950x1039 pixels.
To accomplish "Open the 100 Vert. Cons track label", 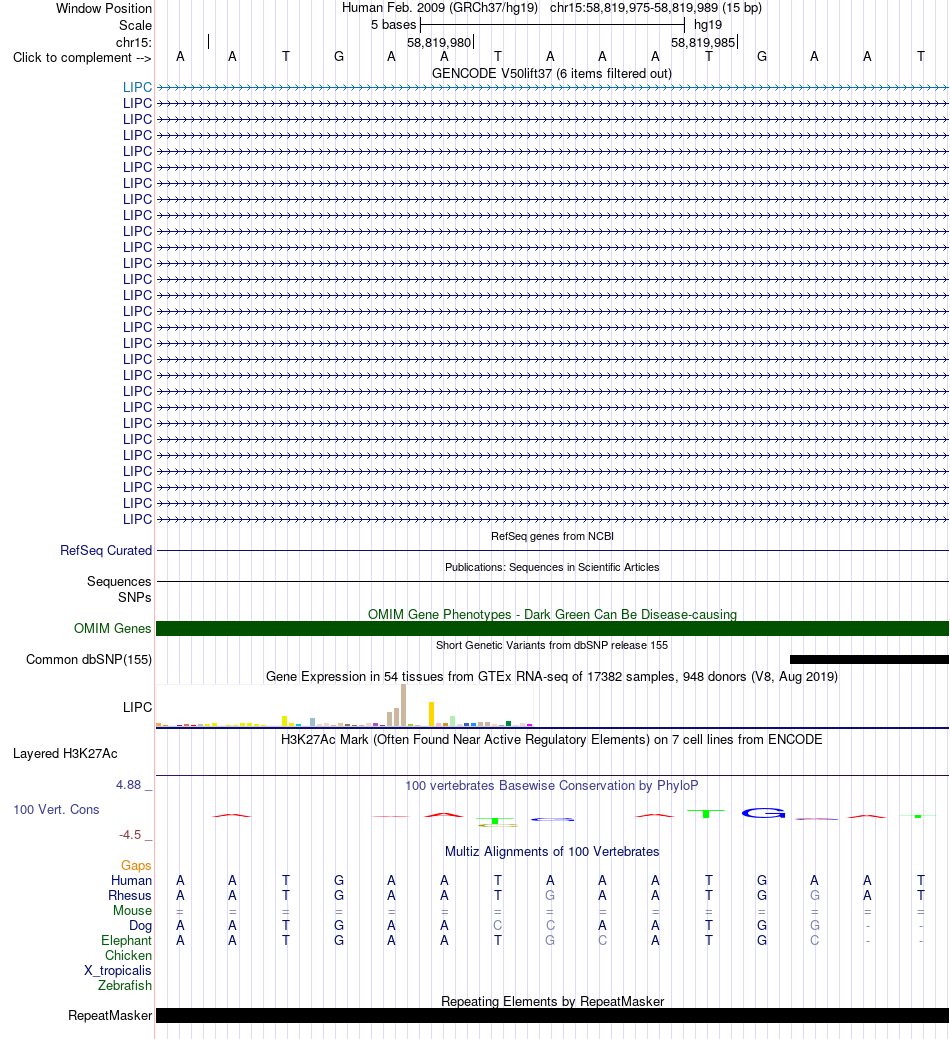I will click(x=56, y=810).
